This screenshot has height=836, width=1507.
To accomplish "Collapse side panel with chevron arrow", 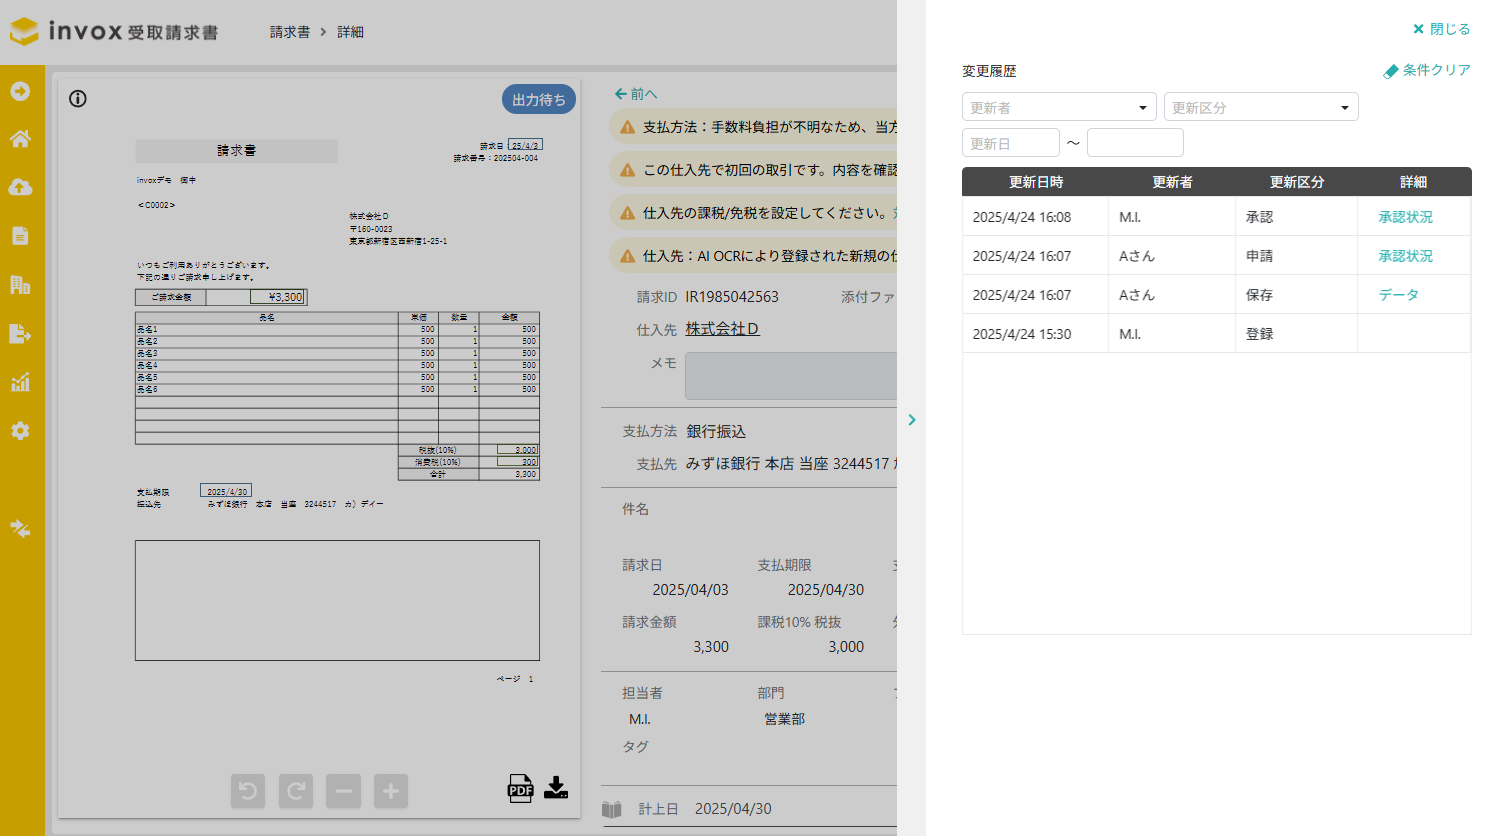I will [x=912, y=420].
